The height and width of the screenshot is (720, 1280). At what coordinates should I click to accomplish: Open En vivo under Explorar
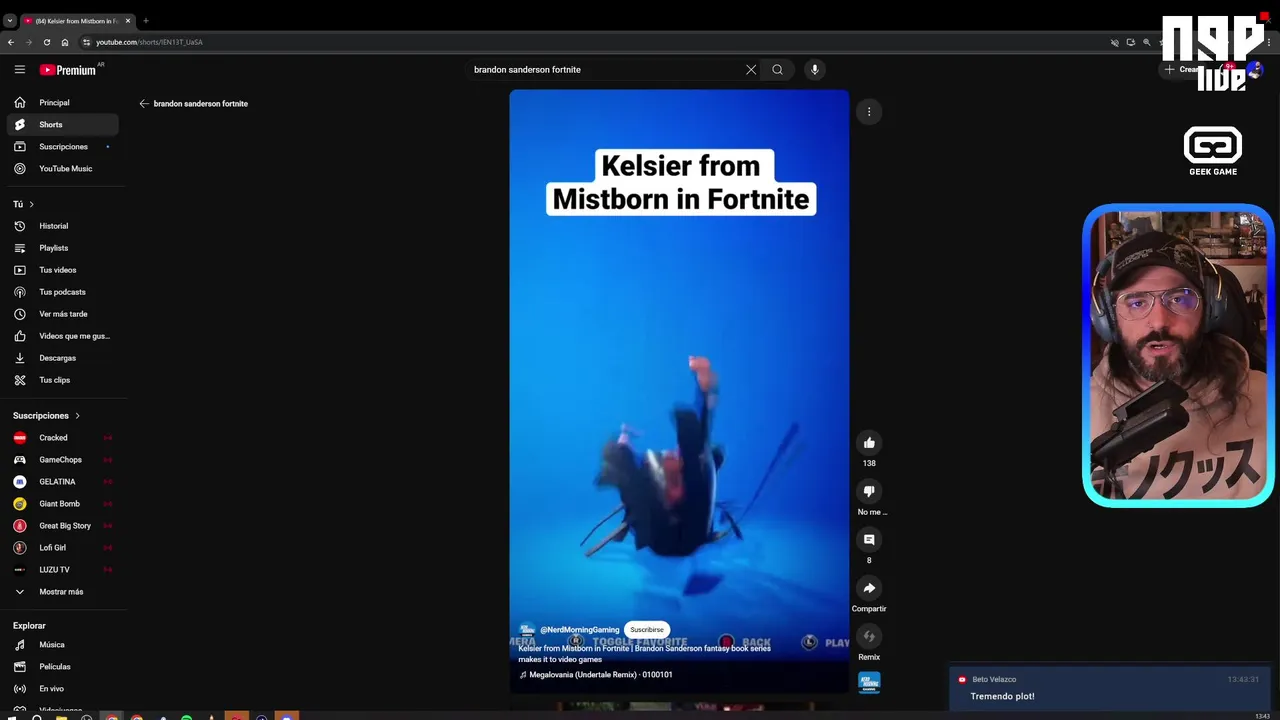[62, 689]
